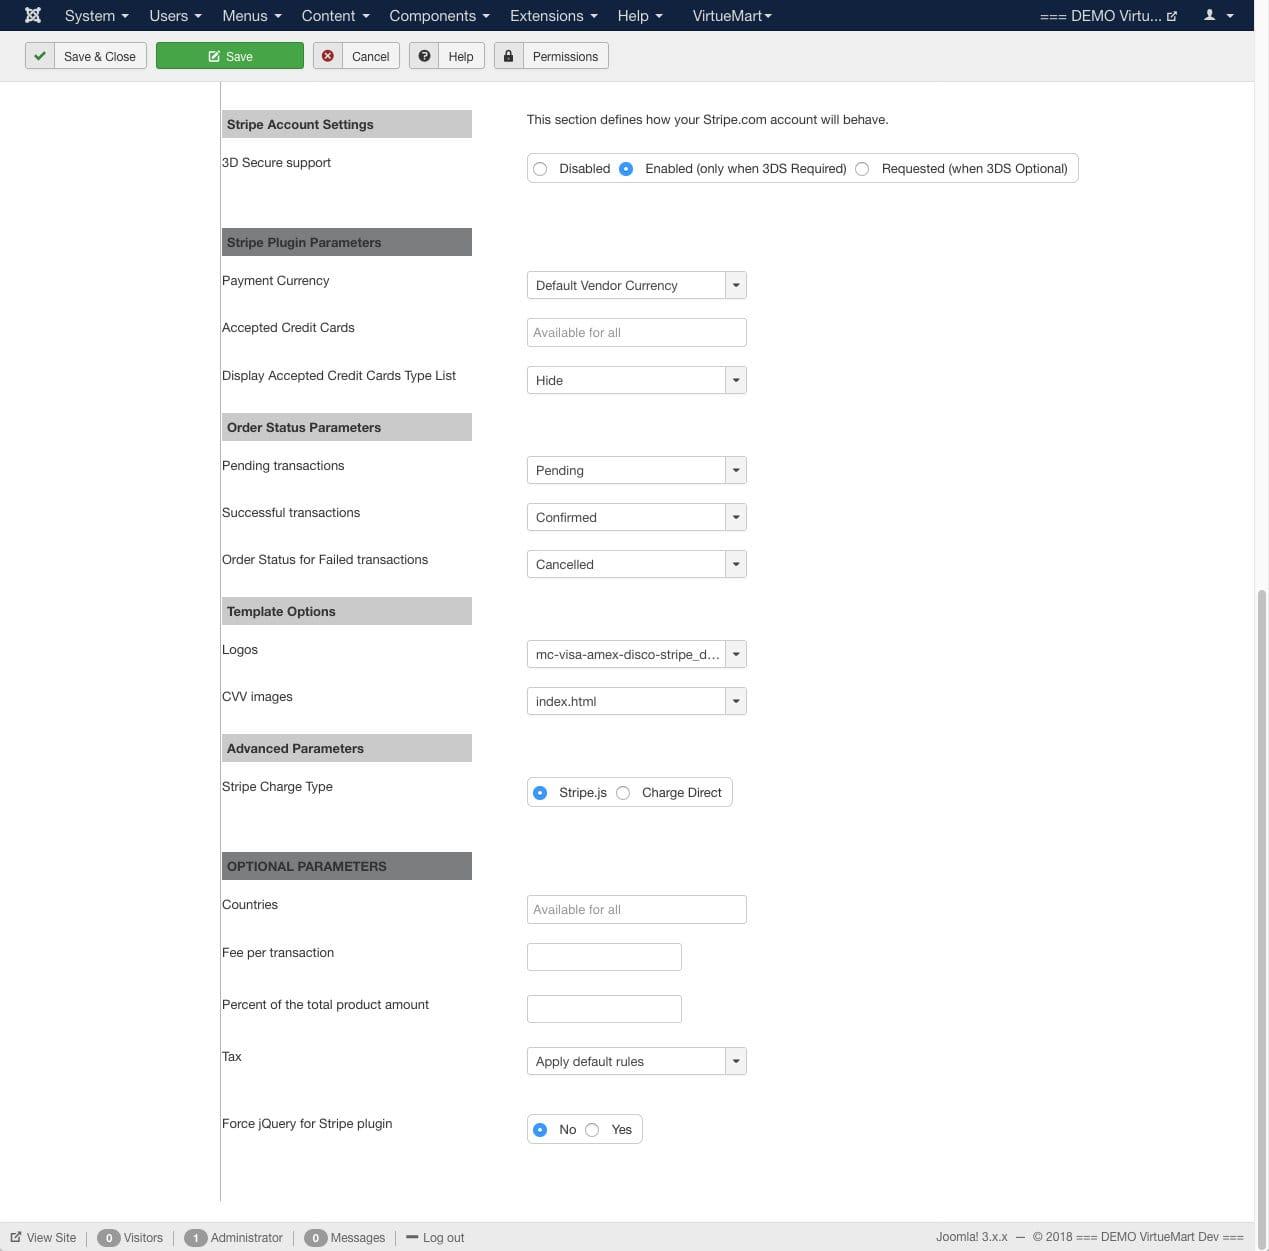Open the VirtueMart menu
The width and height of the screenshot is (1269, 1251).
(732, 16)
